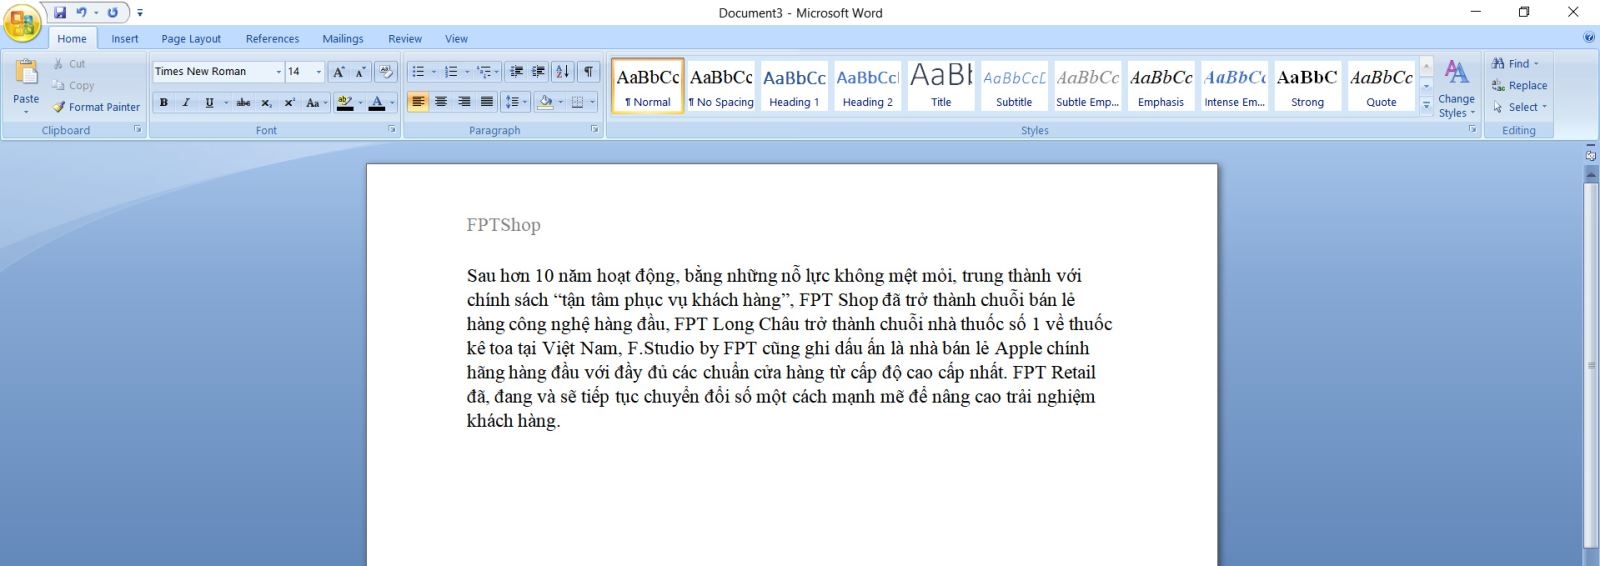Image resolution: width=1600 pixels, height=566 pixels.
Task: Click the Paste clipboard icon
Action: (x=26, y=72)
